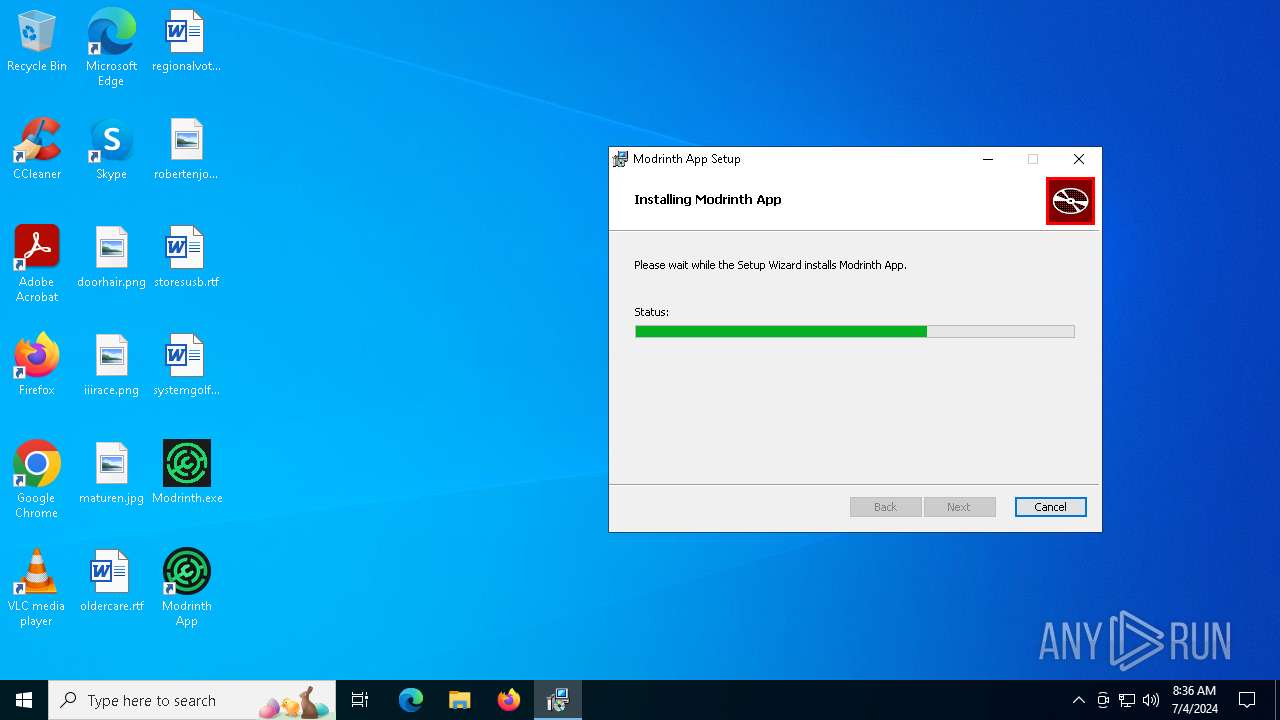The image size is (1280, 720).
Task: Open the Windows Start menu
Action: (24, 700)
